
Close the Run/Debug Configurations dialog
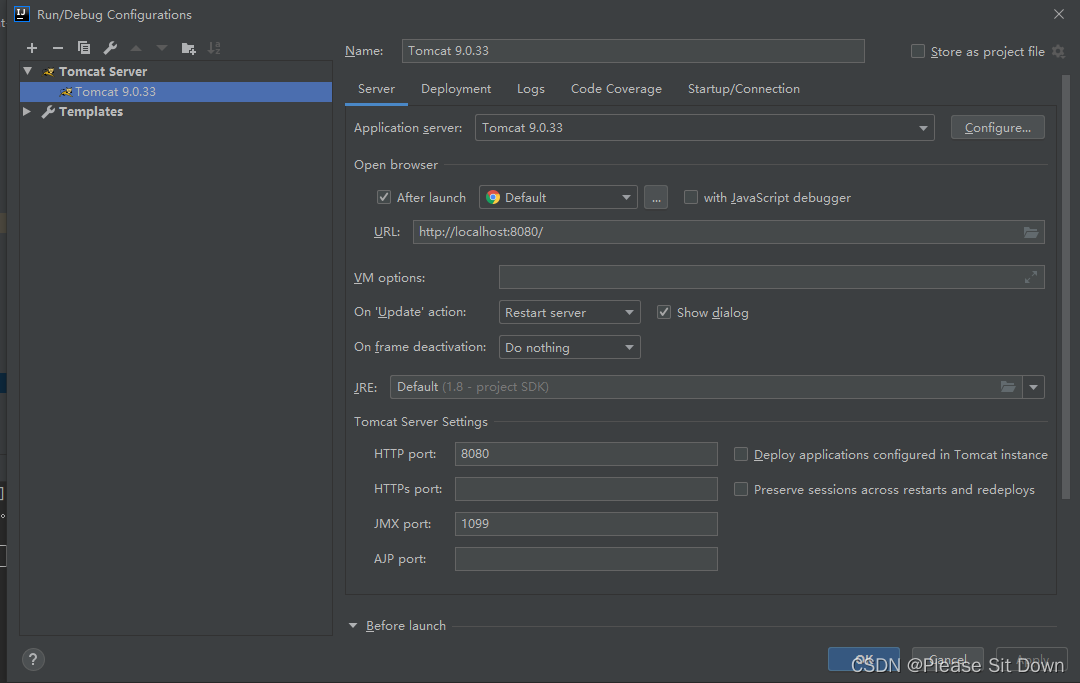pyautogui.click(x=1059, y=14)
